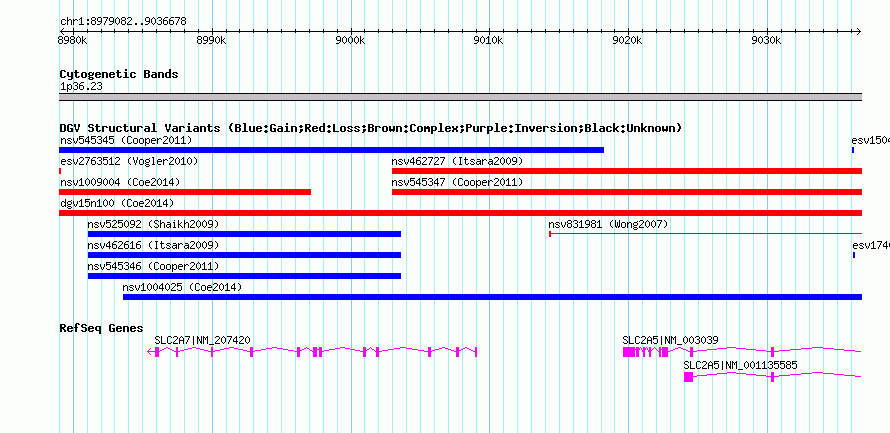Click the 9010k ruler tick label
This screenshot has width=890, height=433.
coord(489,41)
